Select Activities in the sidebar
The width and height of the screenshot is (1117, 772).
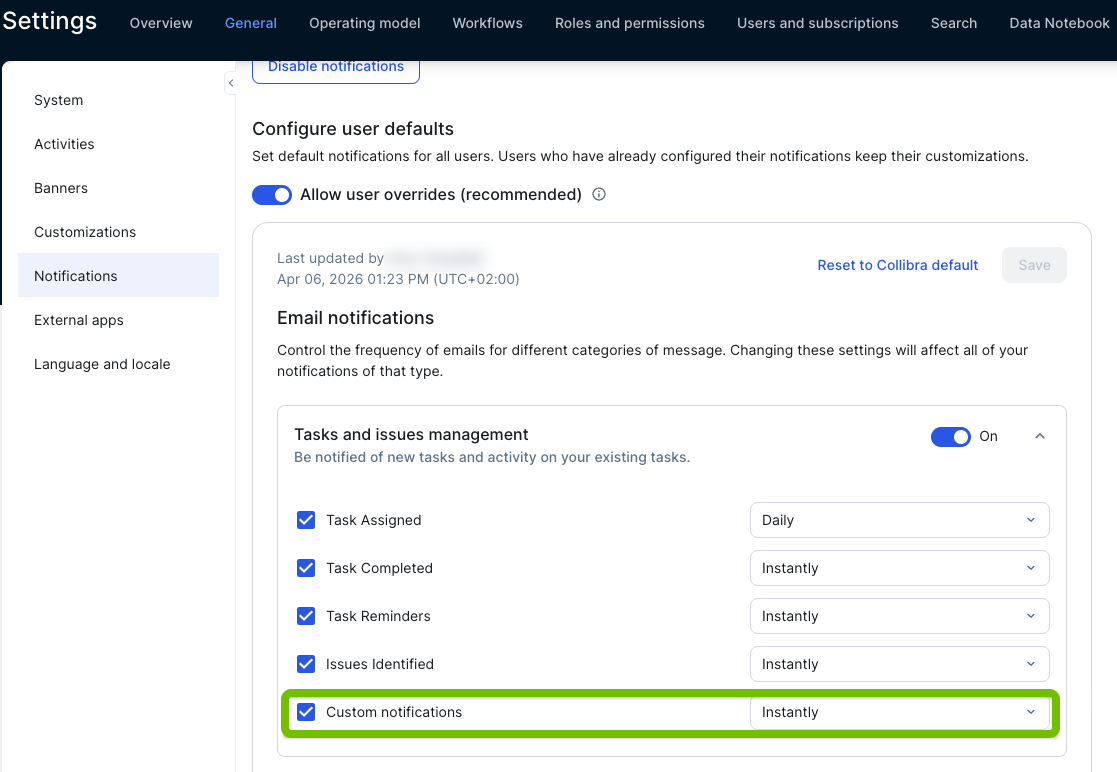point(64,144)
